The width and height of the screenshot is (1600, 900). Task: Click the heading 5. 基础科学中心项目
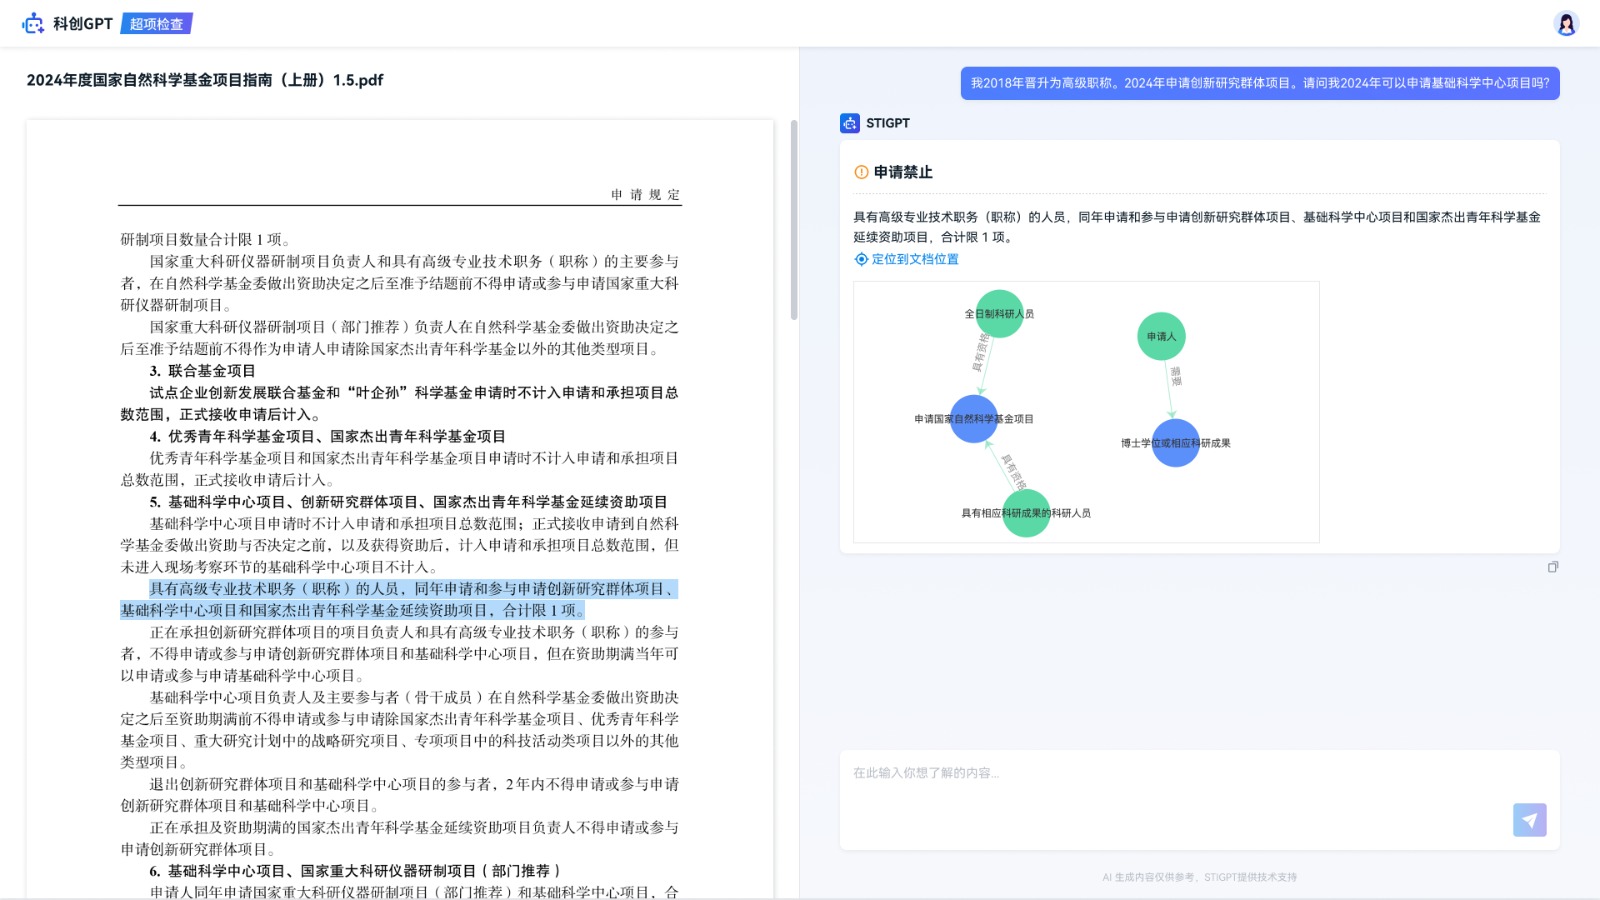pyautogui.click(x=408, y=502)
